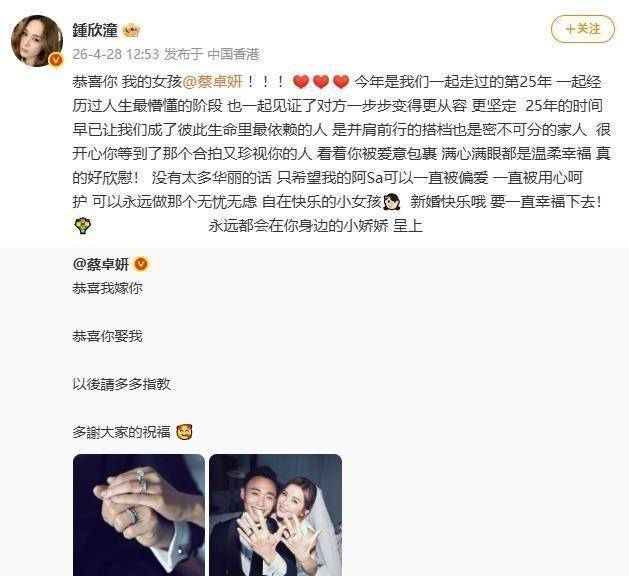Click the orange verified badge on avatar
629x576 pixels.
[x=56, y=60]
